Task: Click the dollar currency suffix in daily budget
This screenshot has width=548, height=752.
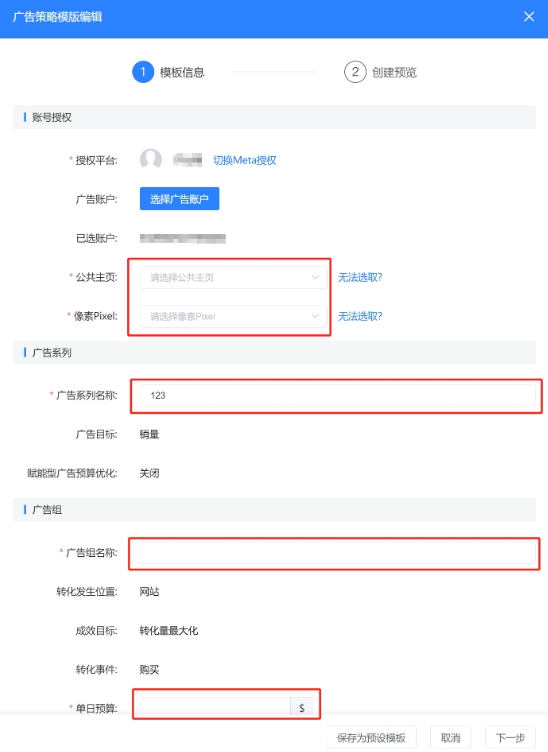Action: click(302, 708)
